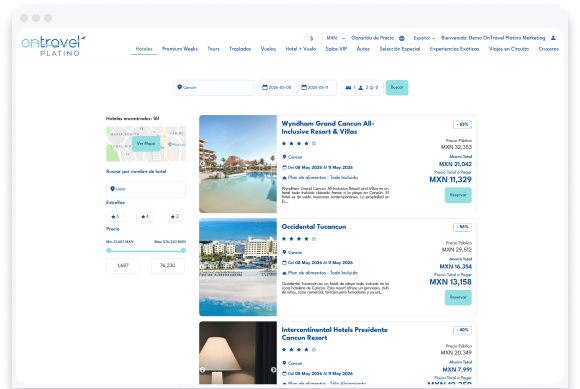Image resolution: width=580 pixels, height=389 pixels.
Task: Open the Occidental Tucancun hotel title
Action: pyautogui.click(x=314, y=227)
